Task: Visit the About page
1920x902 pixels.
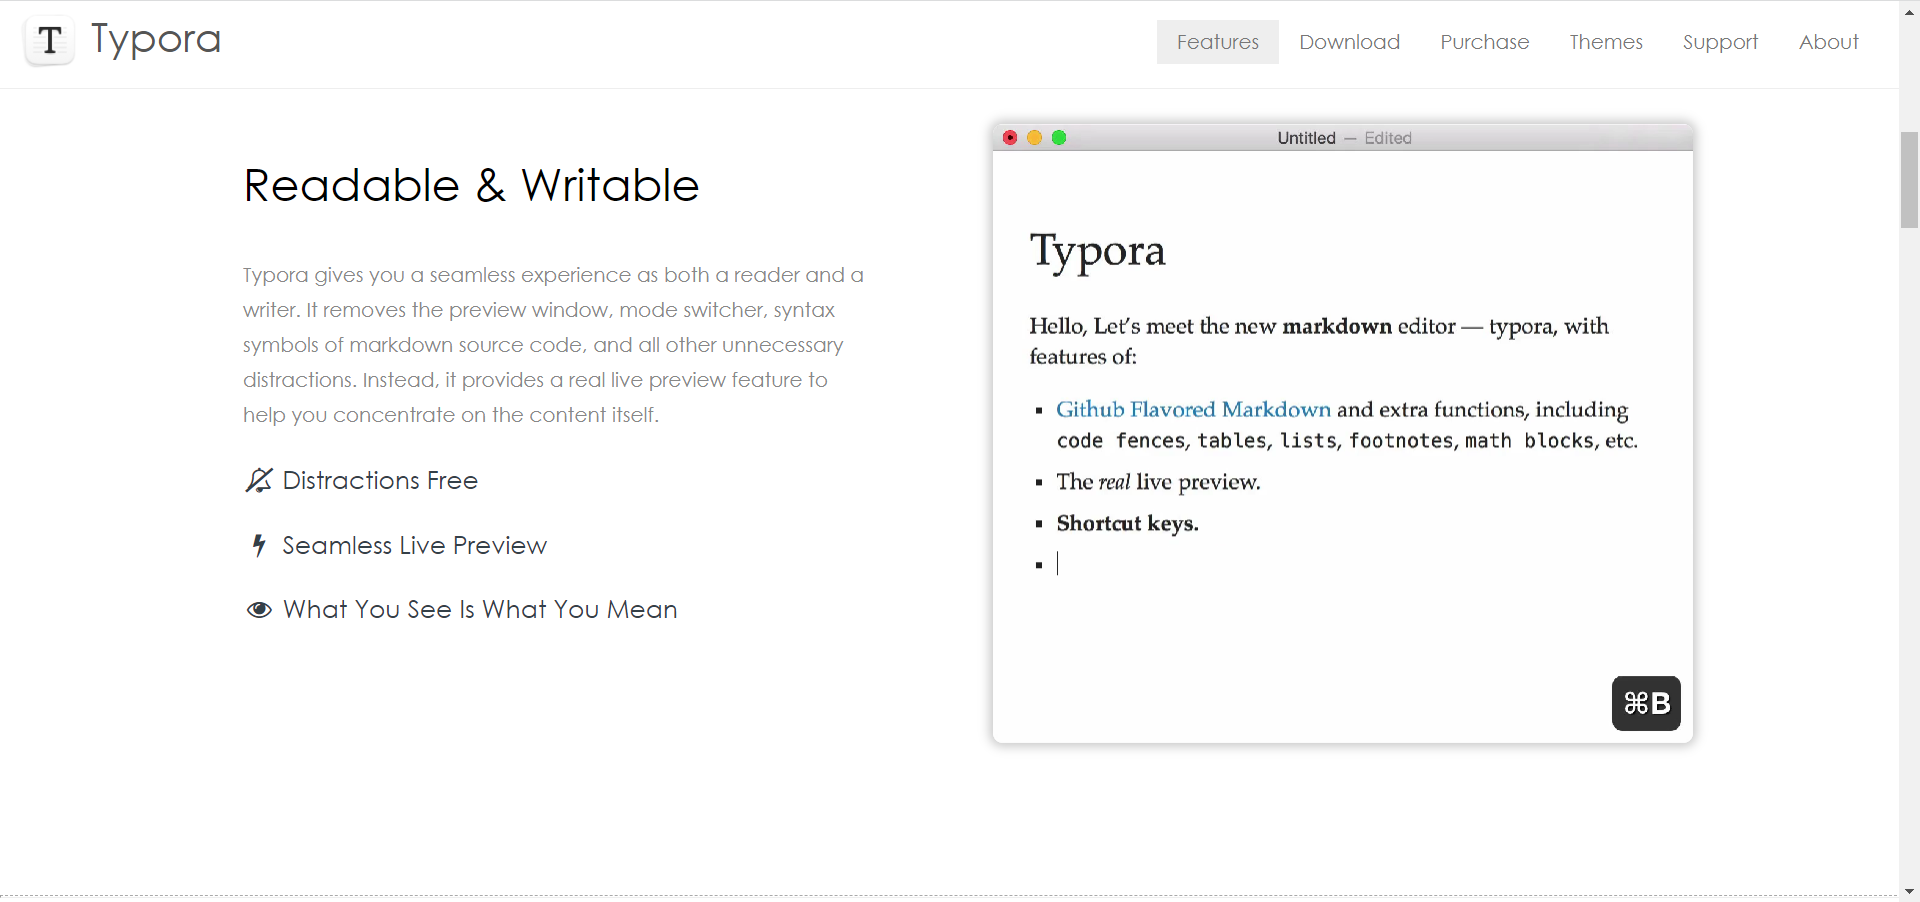Action: pos(1828,42)
